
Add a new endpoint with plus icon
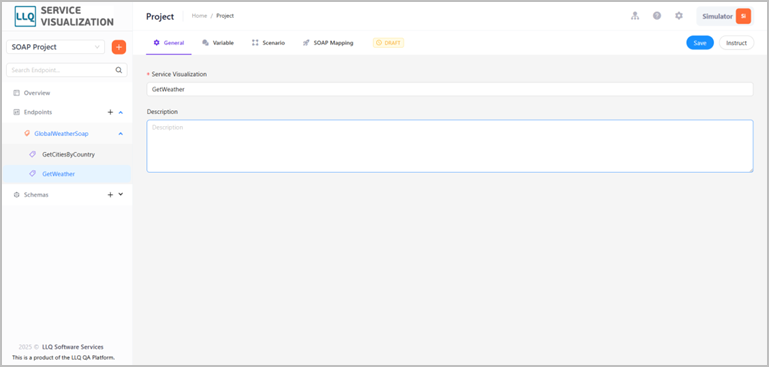(x=110, y=112)
